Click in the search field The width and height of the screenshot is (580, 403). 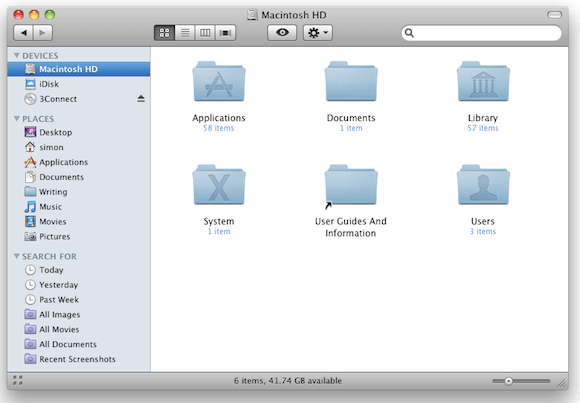(481, 33)
